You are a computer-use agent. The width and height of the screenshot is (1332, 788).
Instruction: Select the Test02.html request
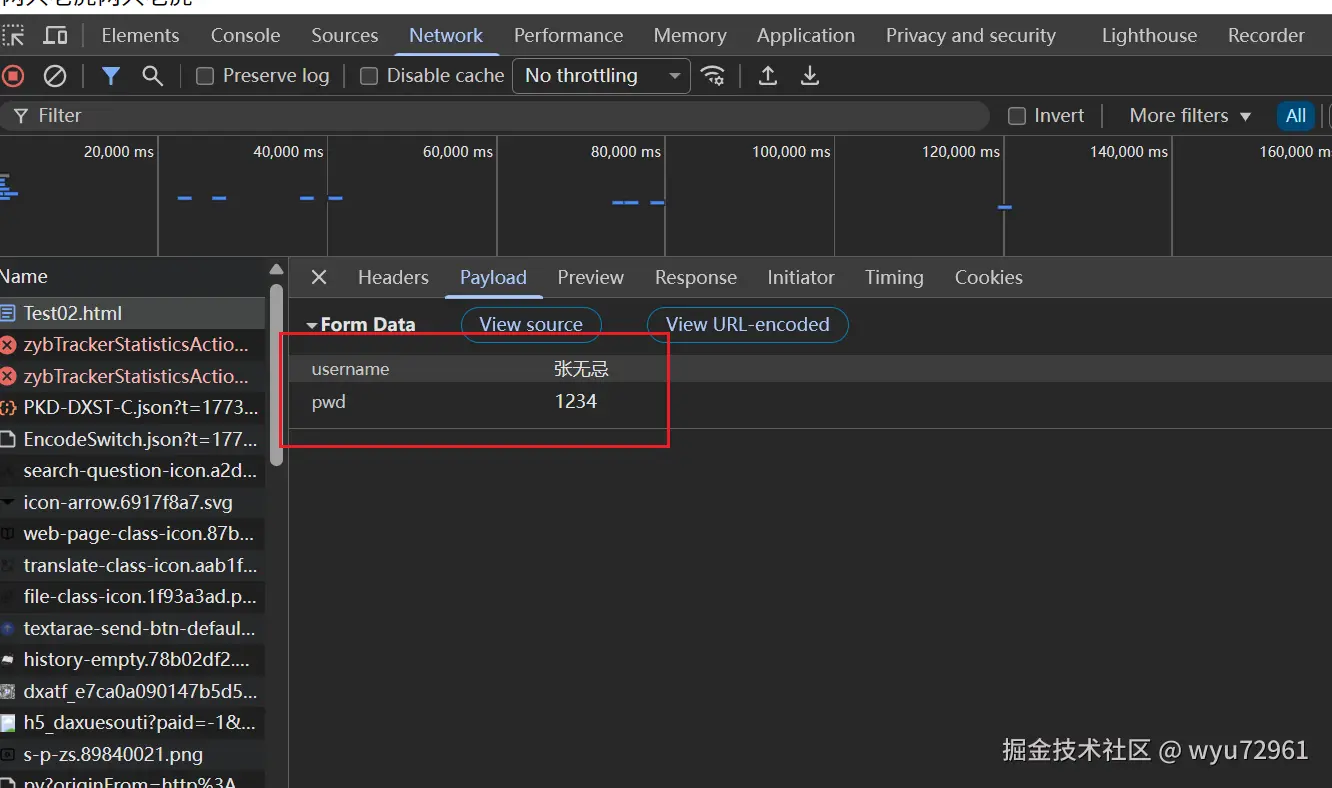click(132, 313)
